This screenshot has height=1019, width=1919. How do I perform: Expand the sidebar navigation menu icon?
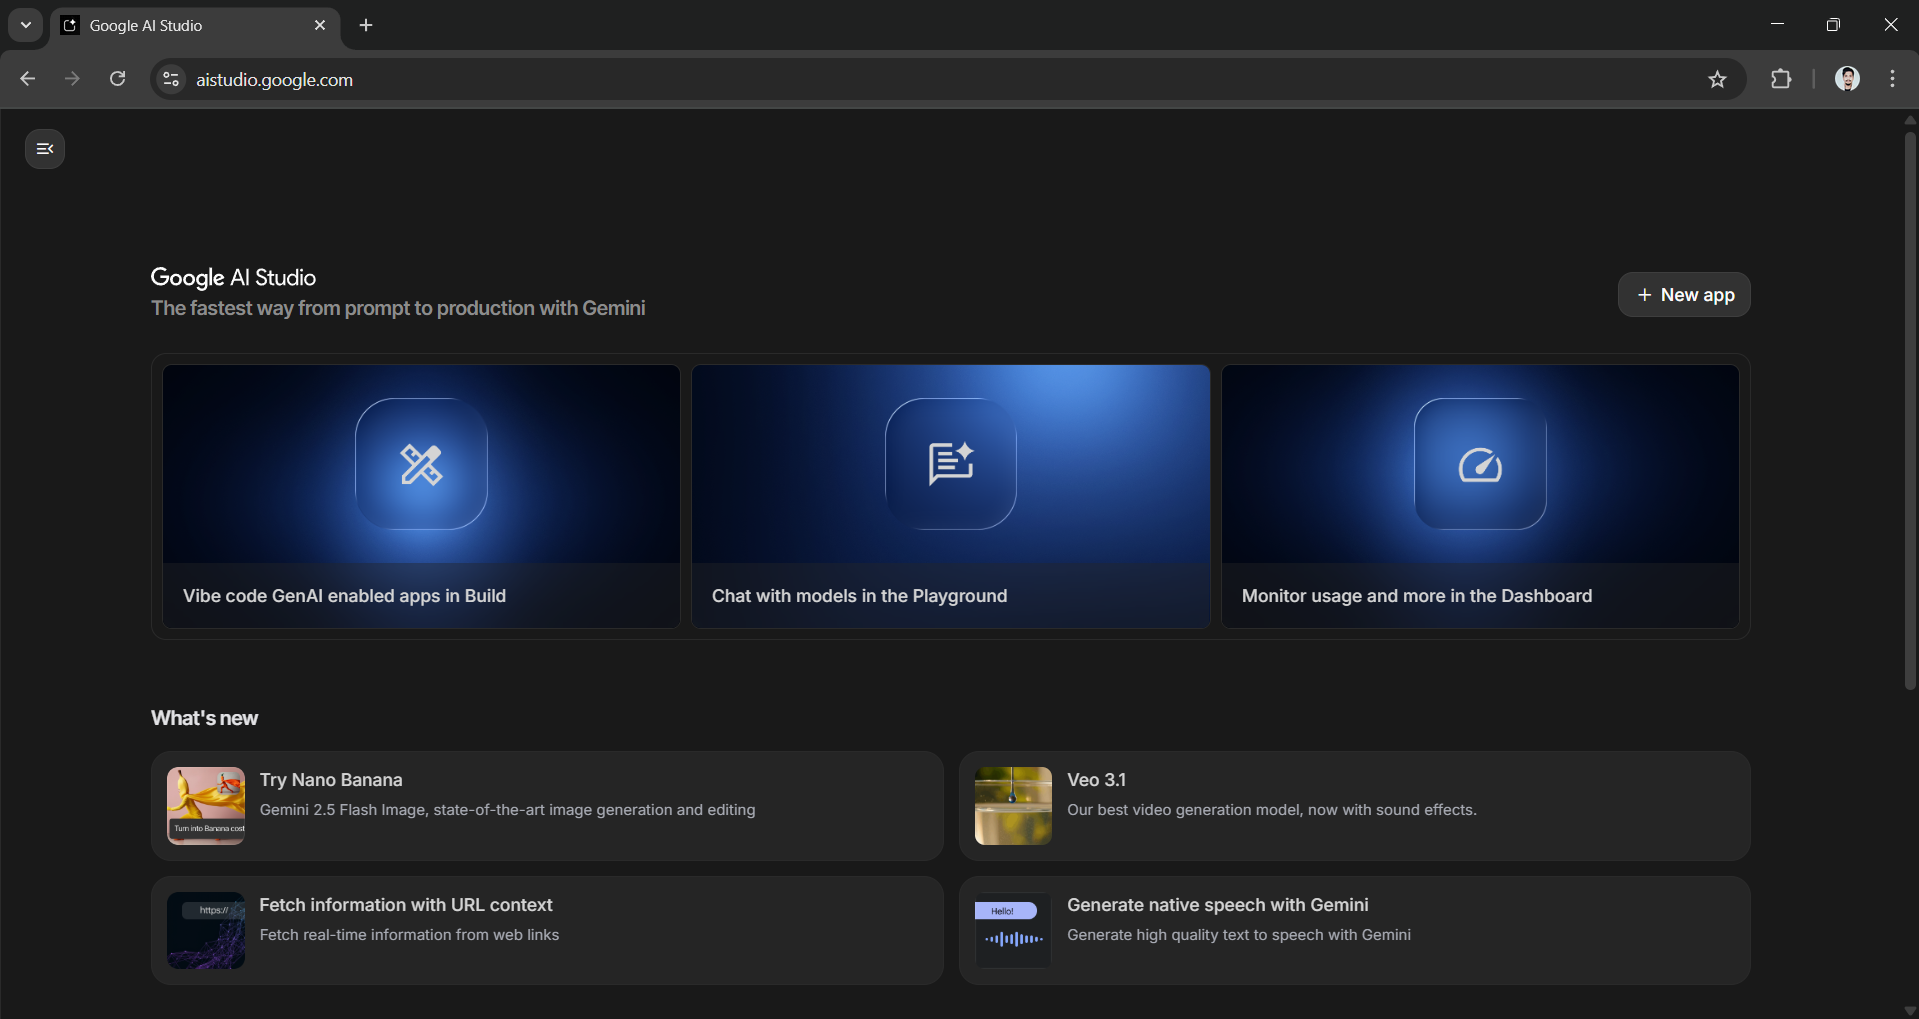[x=45, y=149]
